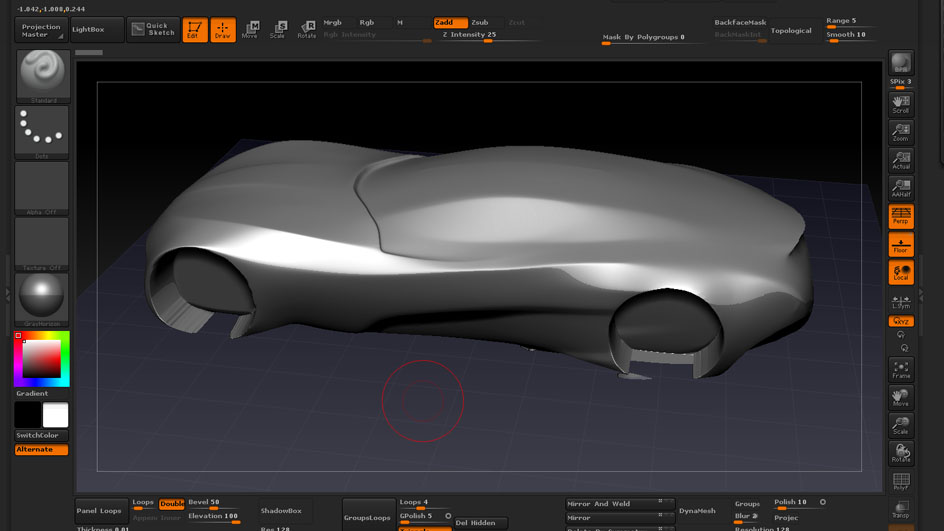
Task: Toggle Topological option
Action: click(790, 31)
